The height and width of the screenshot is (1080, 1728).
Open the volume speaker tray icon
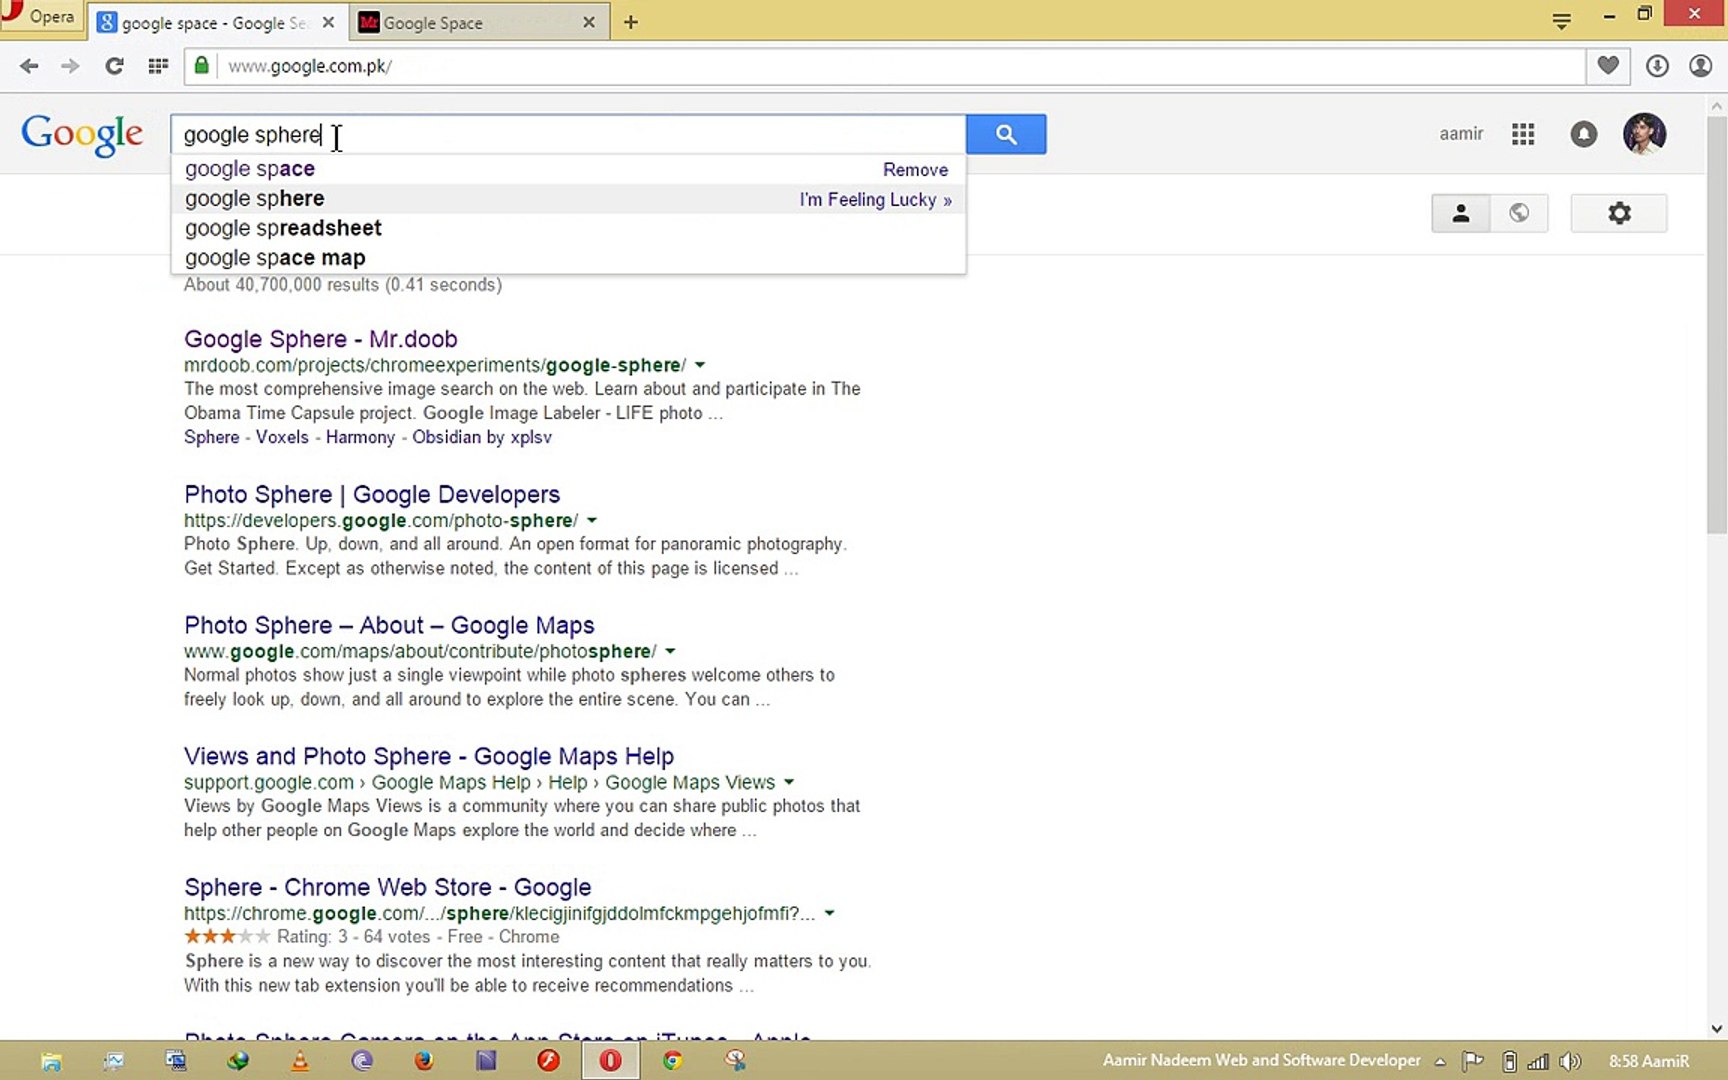tap(1570, 1061)
